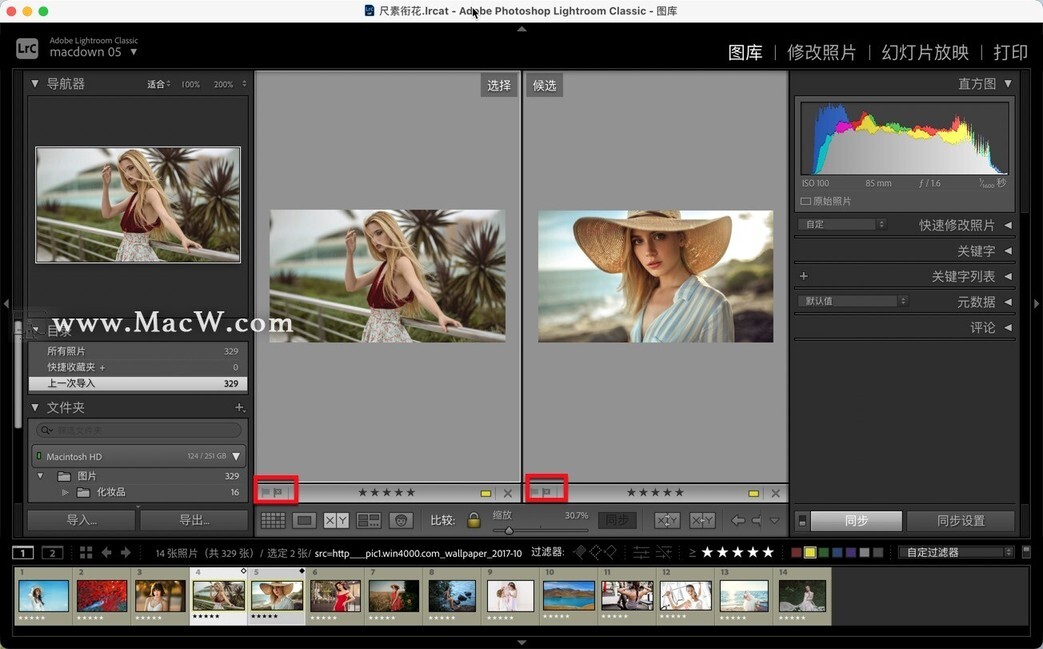Click the 导入... button

point(81,520)
